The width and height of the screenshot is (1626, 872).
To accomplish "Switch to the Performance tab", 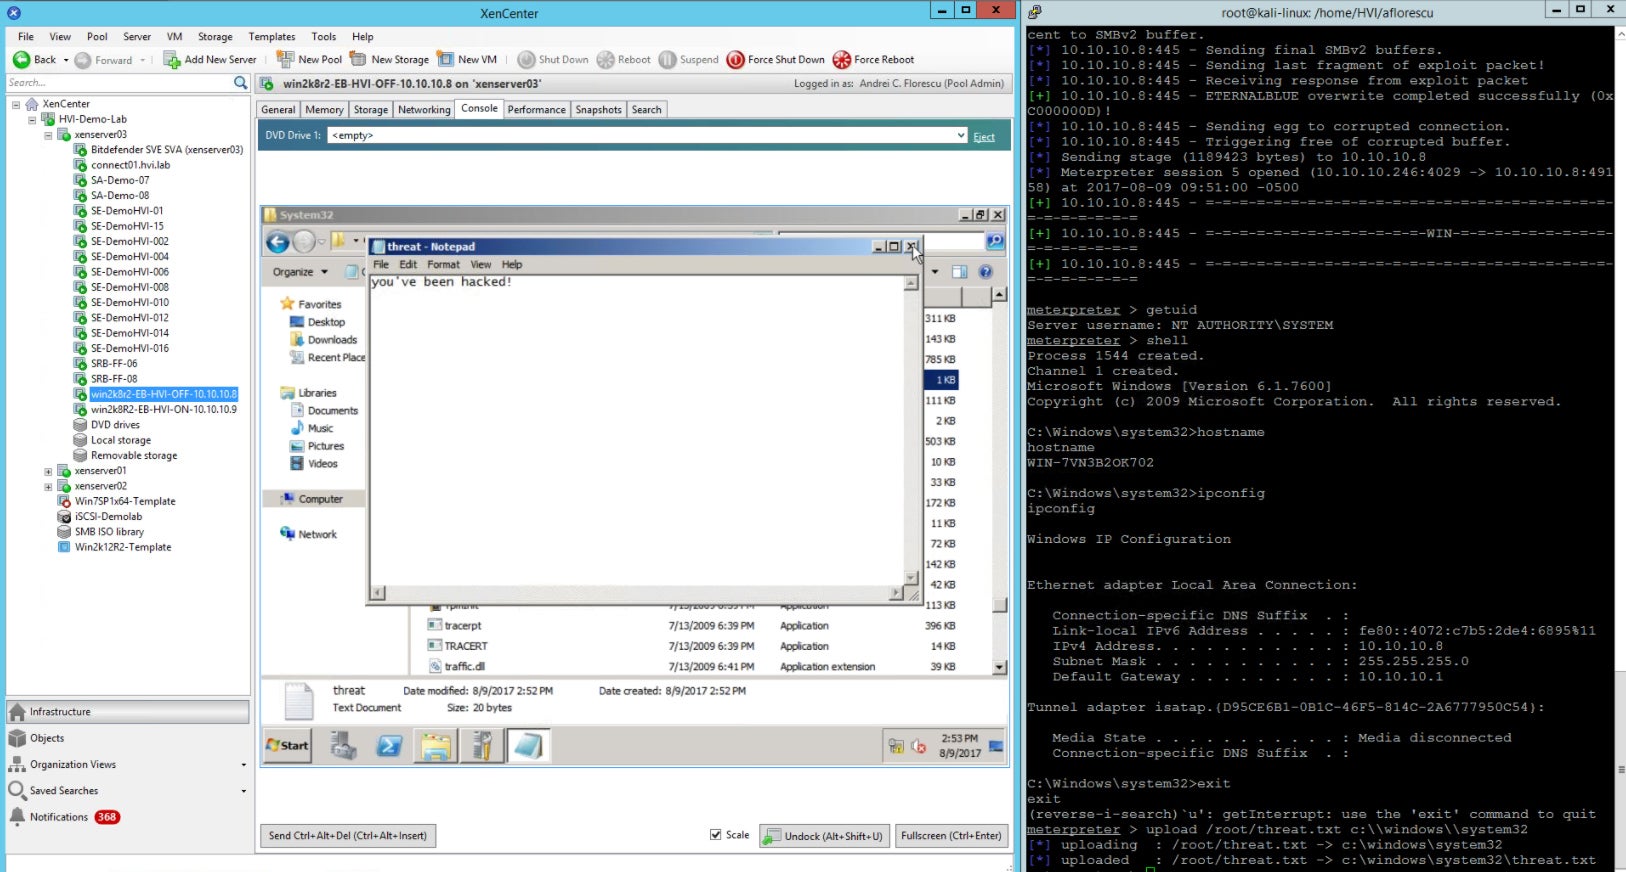I will click(536, 110).
